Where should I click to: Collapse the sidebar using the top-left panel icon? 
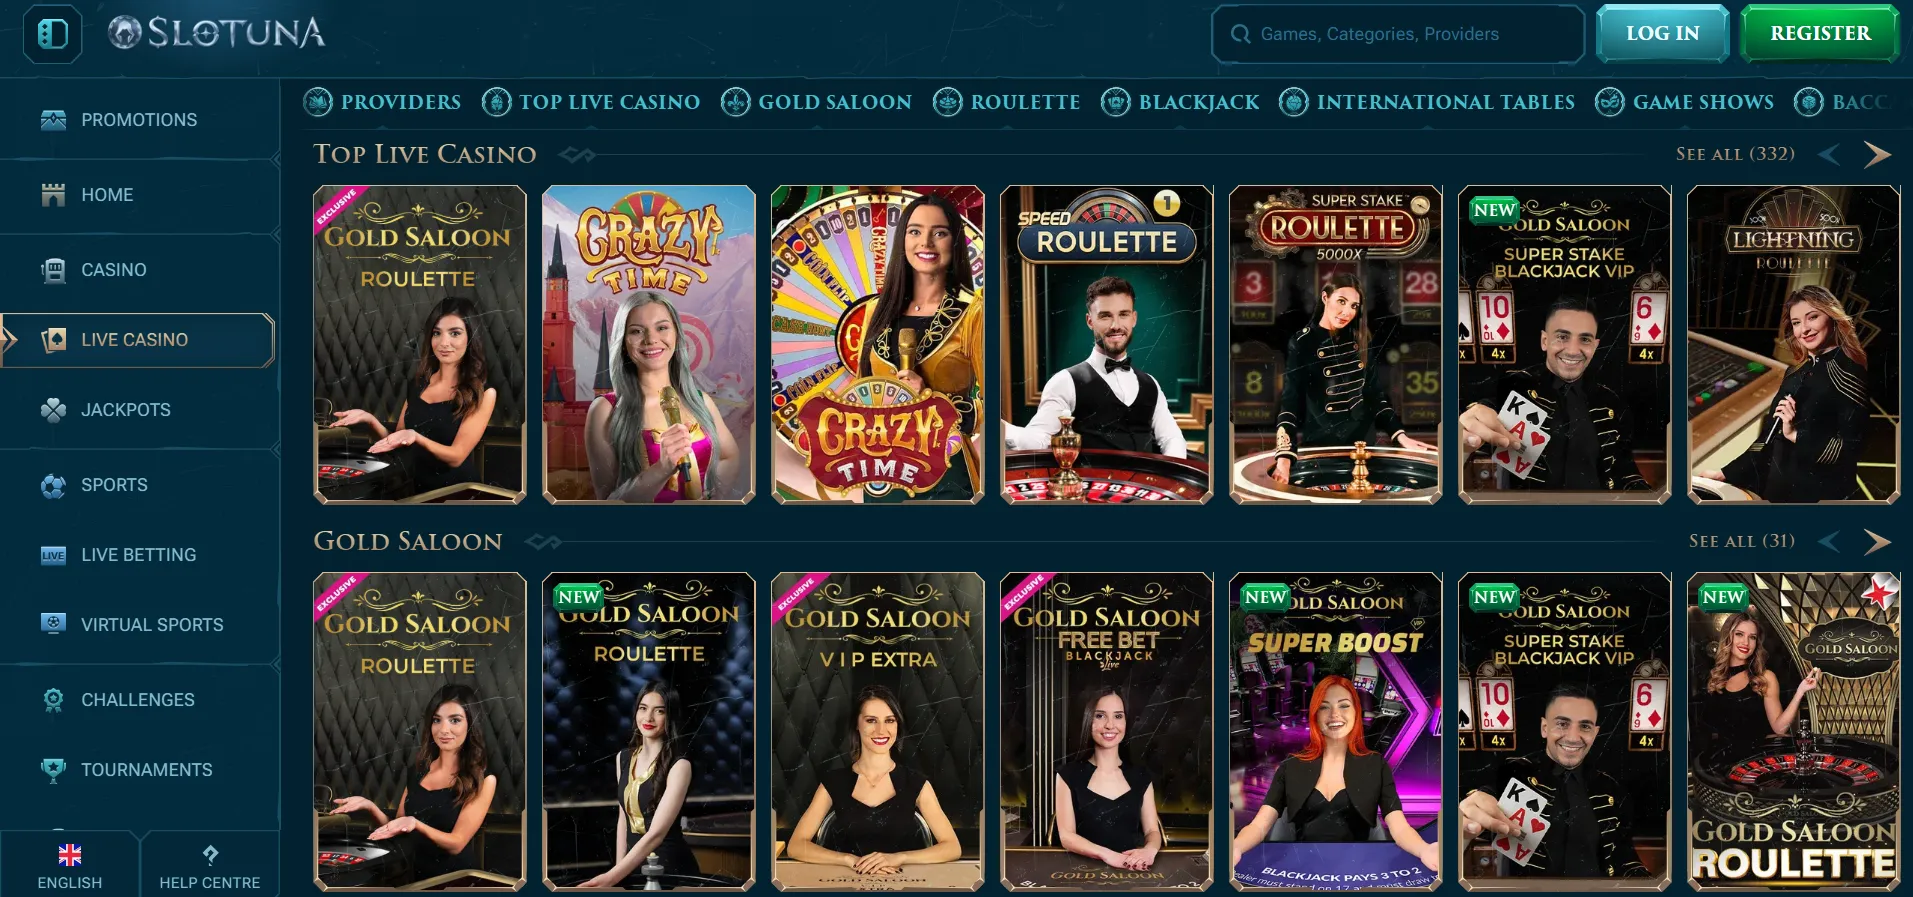point(53,34)
